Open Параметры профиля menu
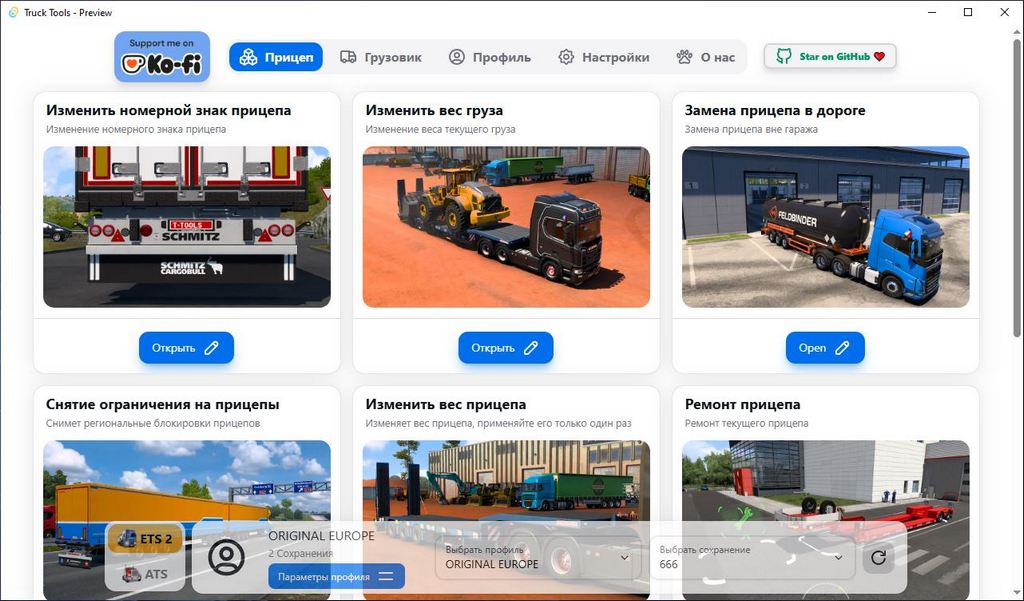Screen dimensions: 1024x601 (336, 576)
